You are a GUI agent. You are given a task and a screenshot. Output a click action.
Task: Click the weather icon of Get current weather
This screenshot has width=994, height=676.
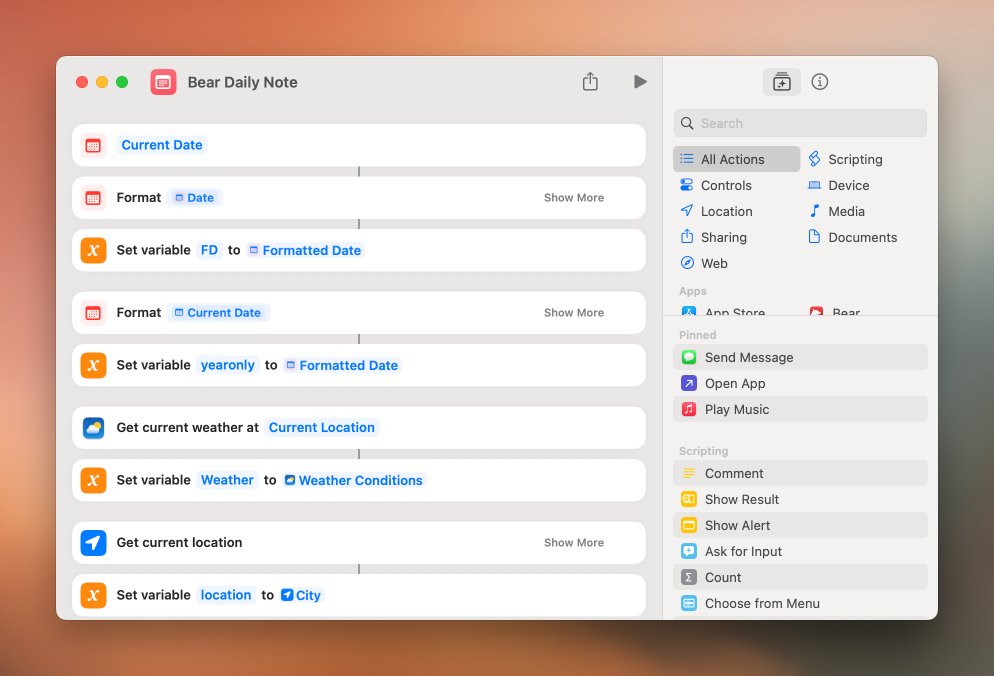[93, 427]
